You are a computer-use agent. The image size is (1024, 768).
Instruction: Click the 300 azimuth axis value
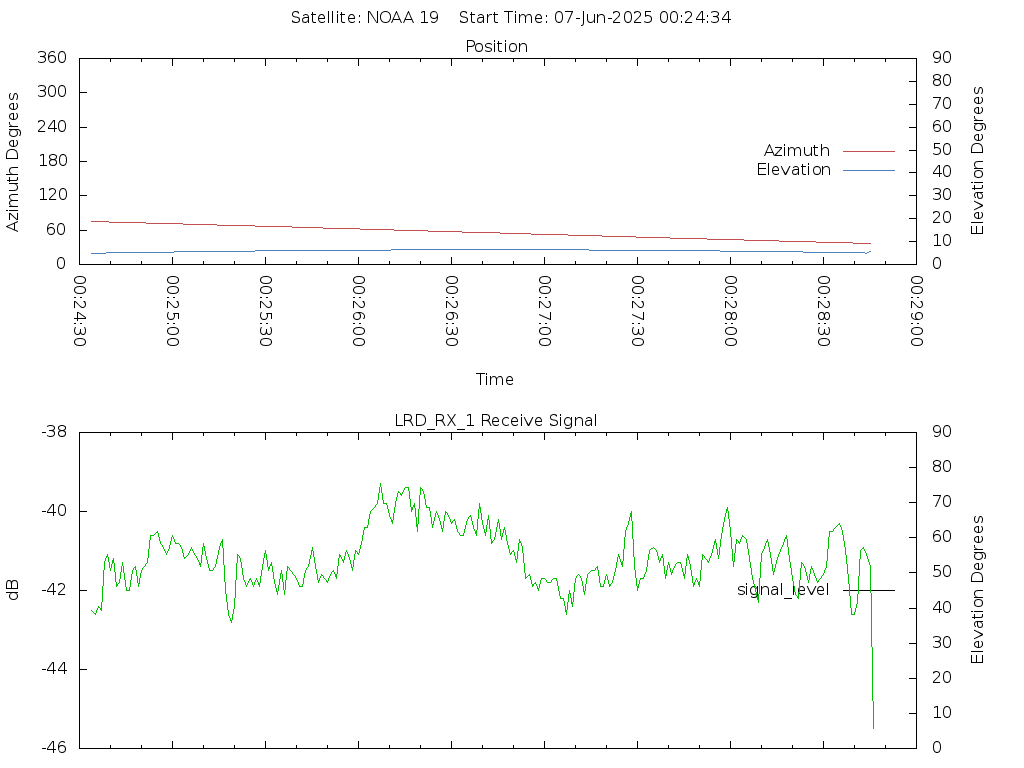tap(52, 92)
